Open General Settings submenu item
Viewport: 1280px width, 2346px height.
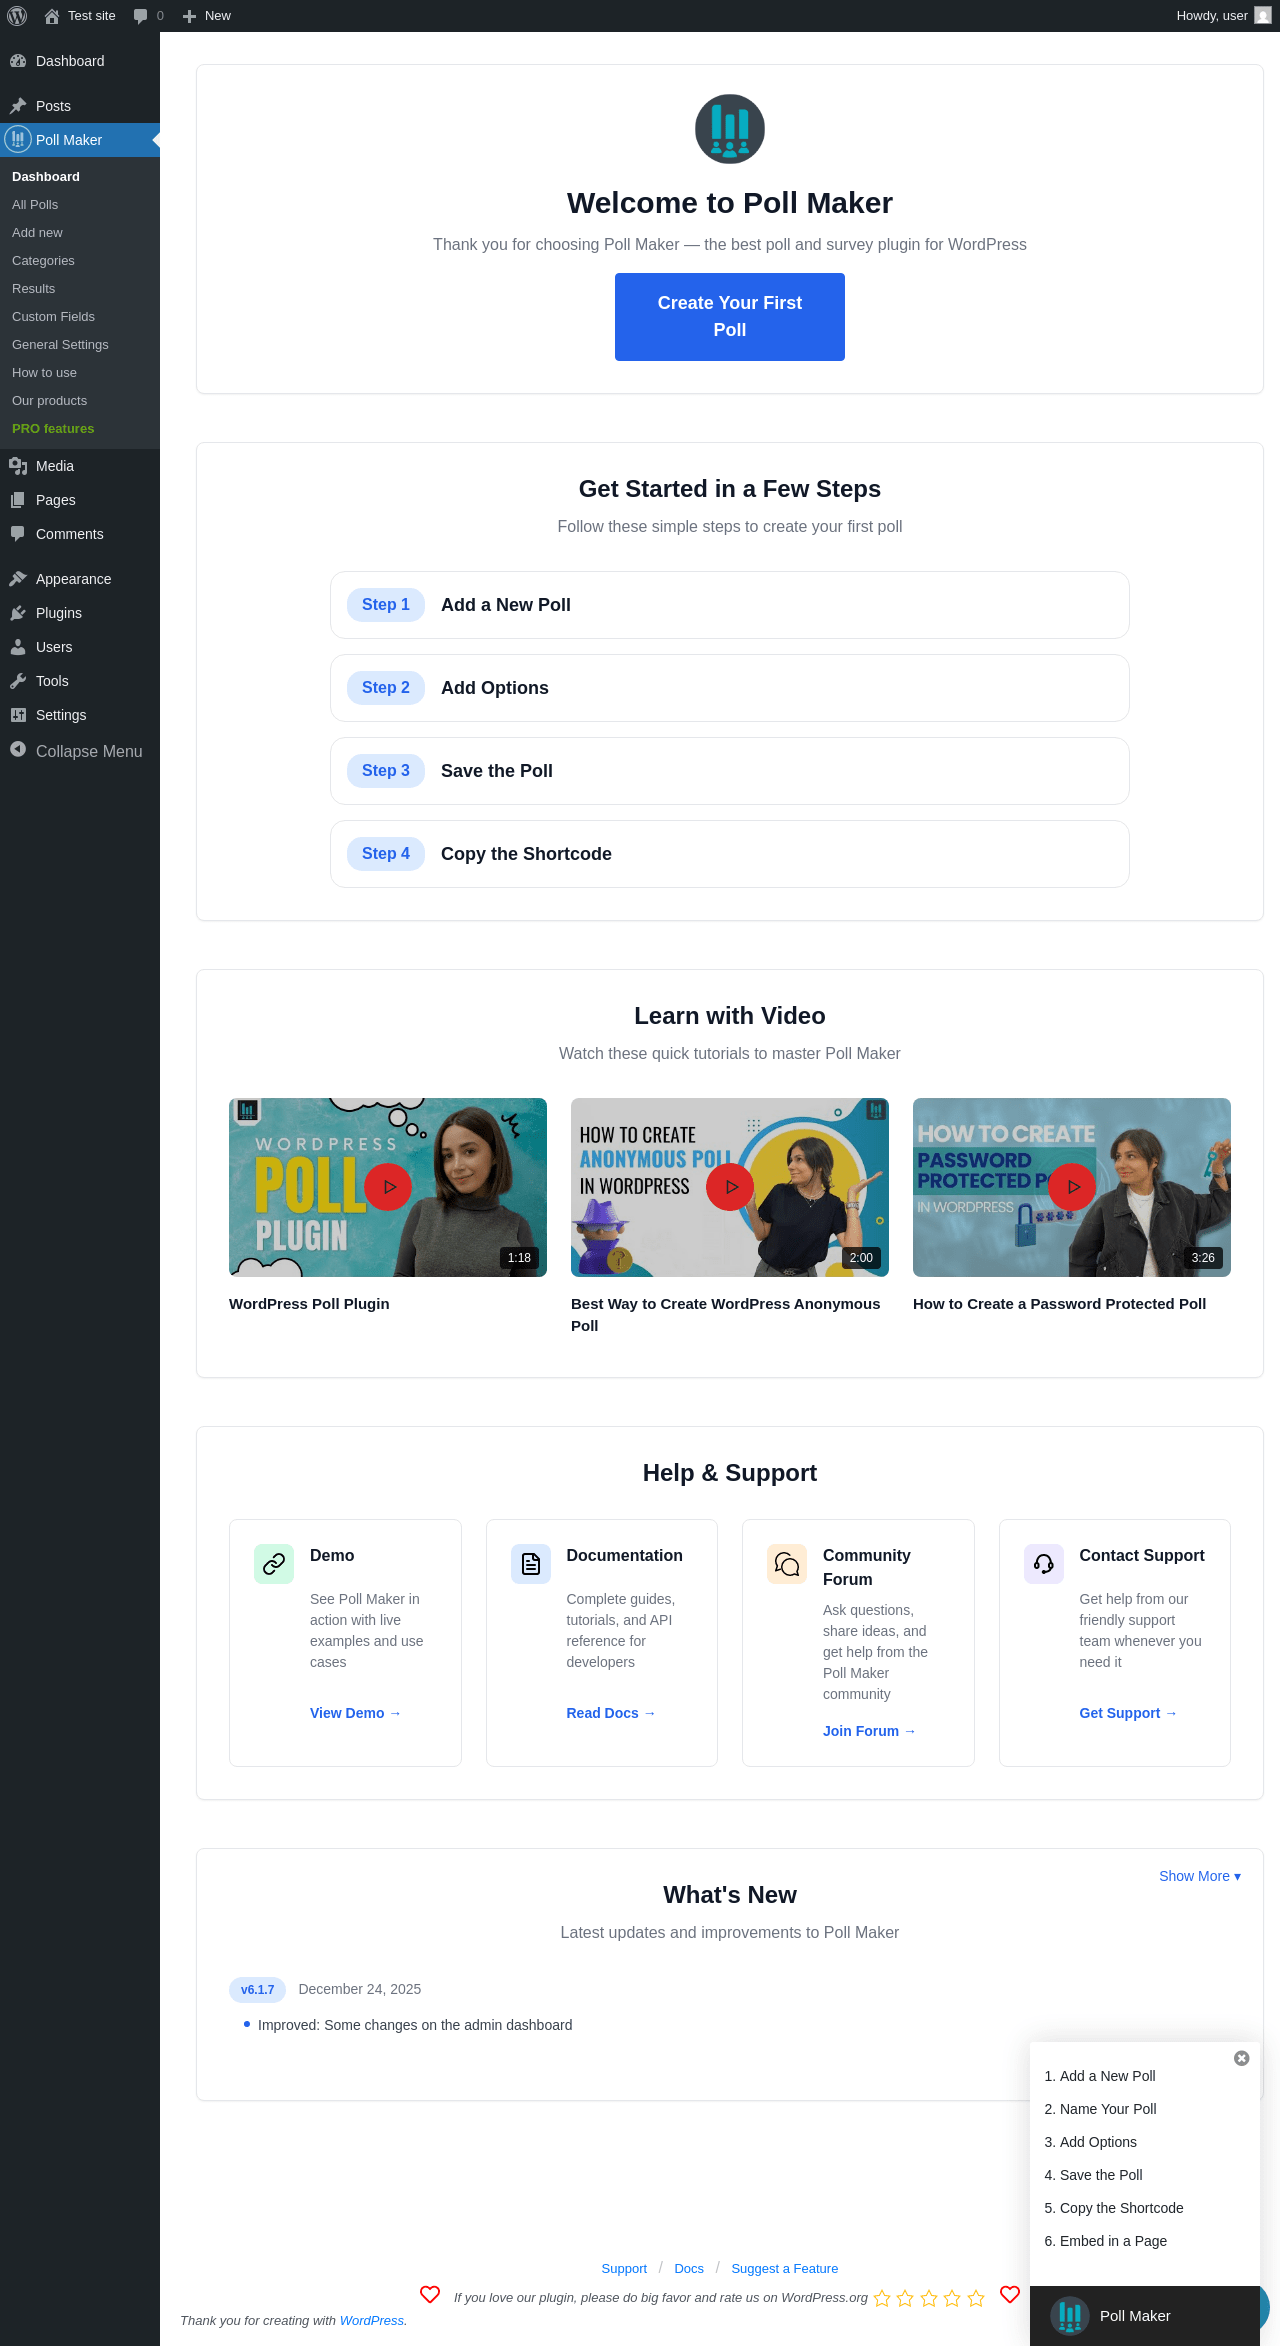pyautogui.click(x=80, y=345)
